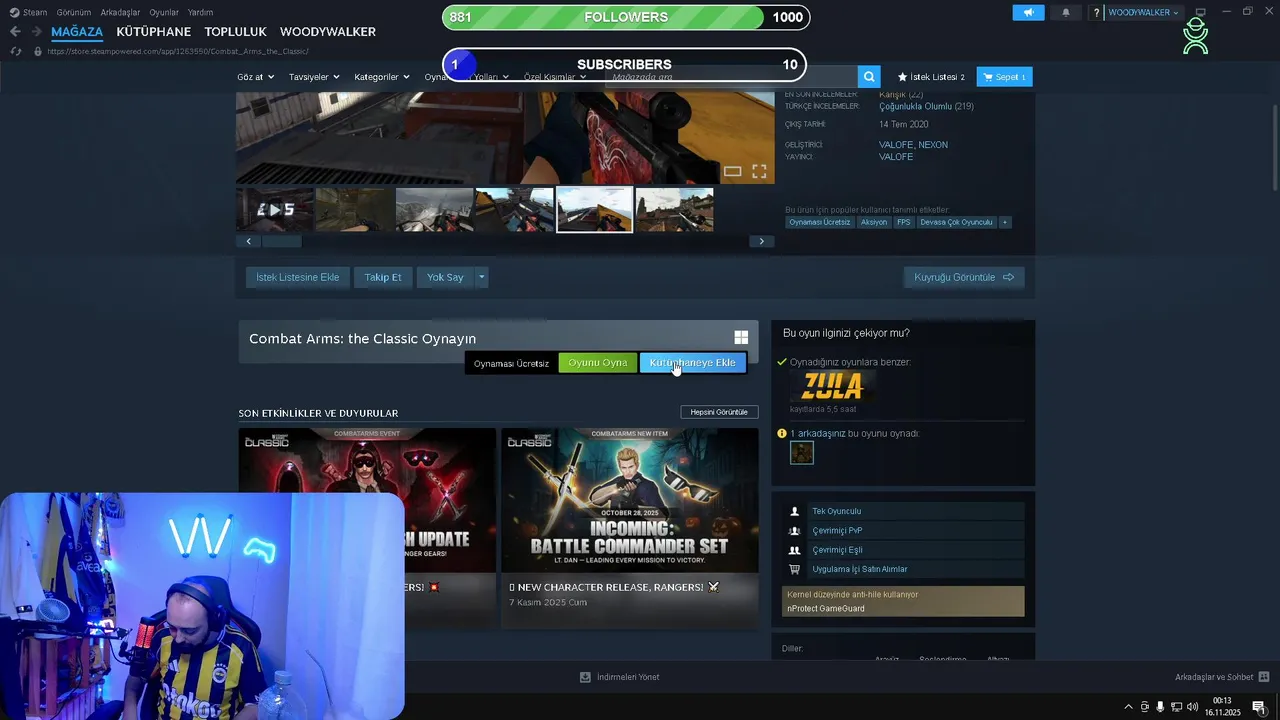Switch to Big Picture mode icon
This screenshot has width=1280, height=720.
pyautogui.click(x=1201, y=12)
